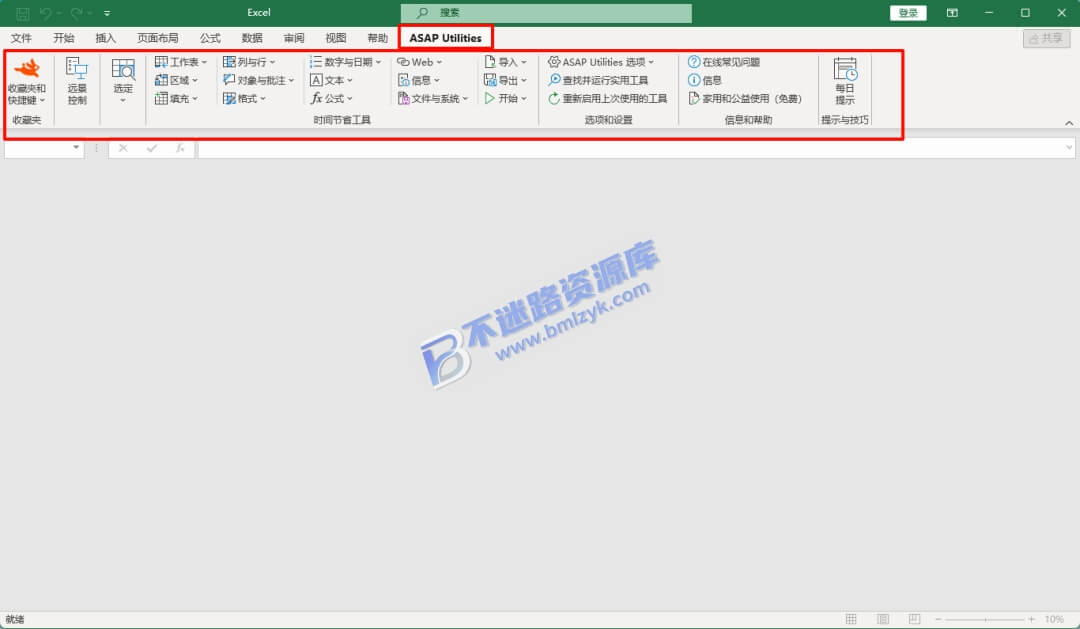Open Tip of the Day (每日提示)
Image resolution: width=1080 pixels, height=629 pixels.
(845, 81)
